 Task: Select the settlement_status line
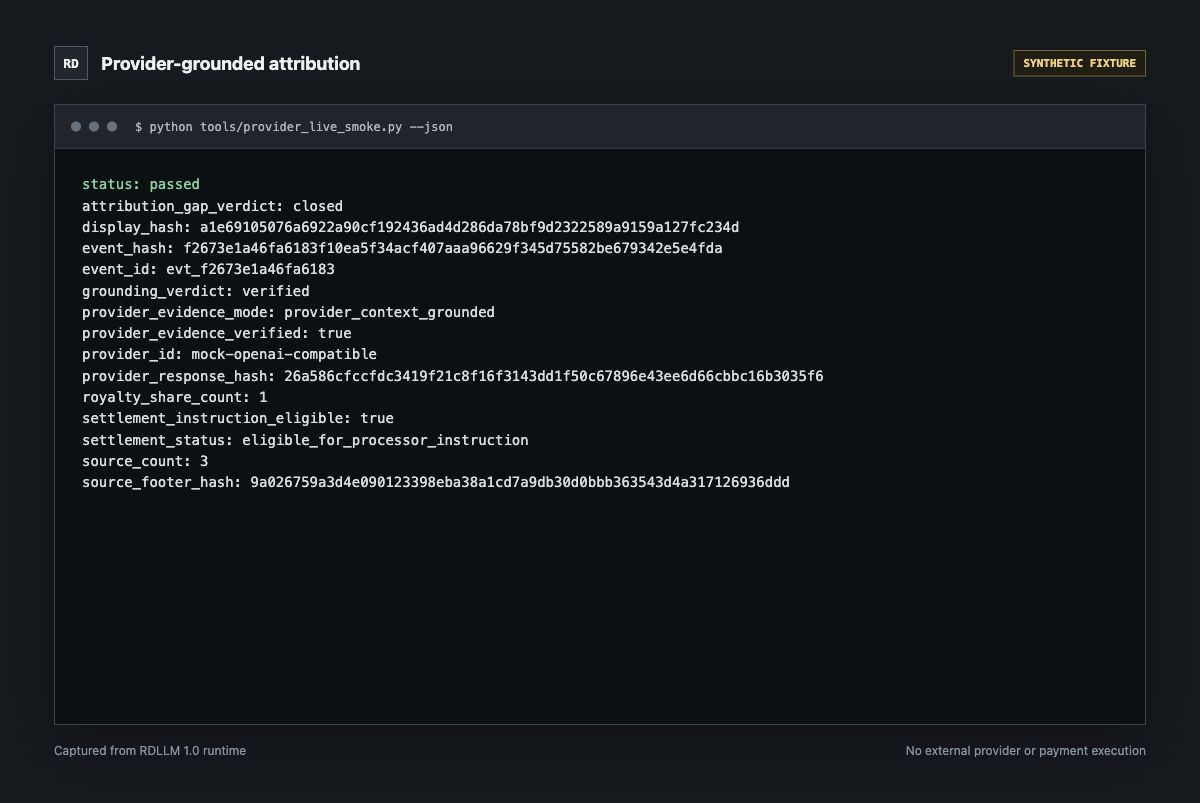(x=305, y=440)
